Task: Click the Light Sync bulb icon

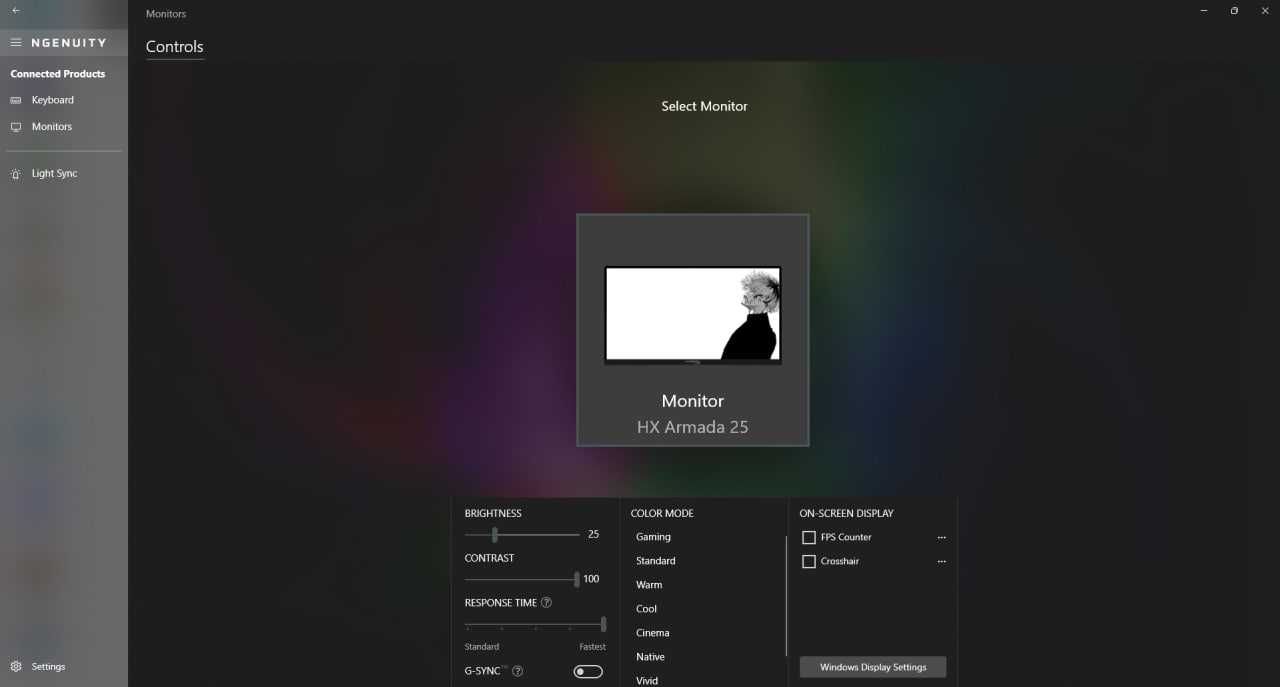Action: tap(16, 174)
